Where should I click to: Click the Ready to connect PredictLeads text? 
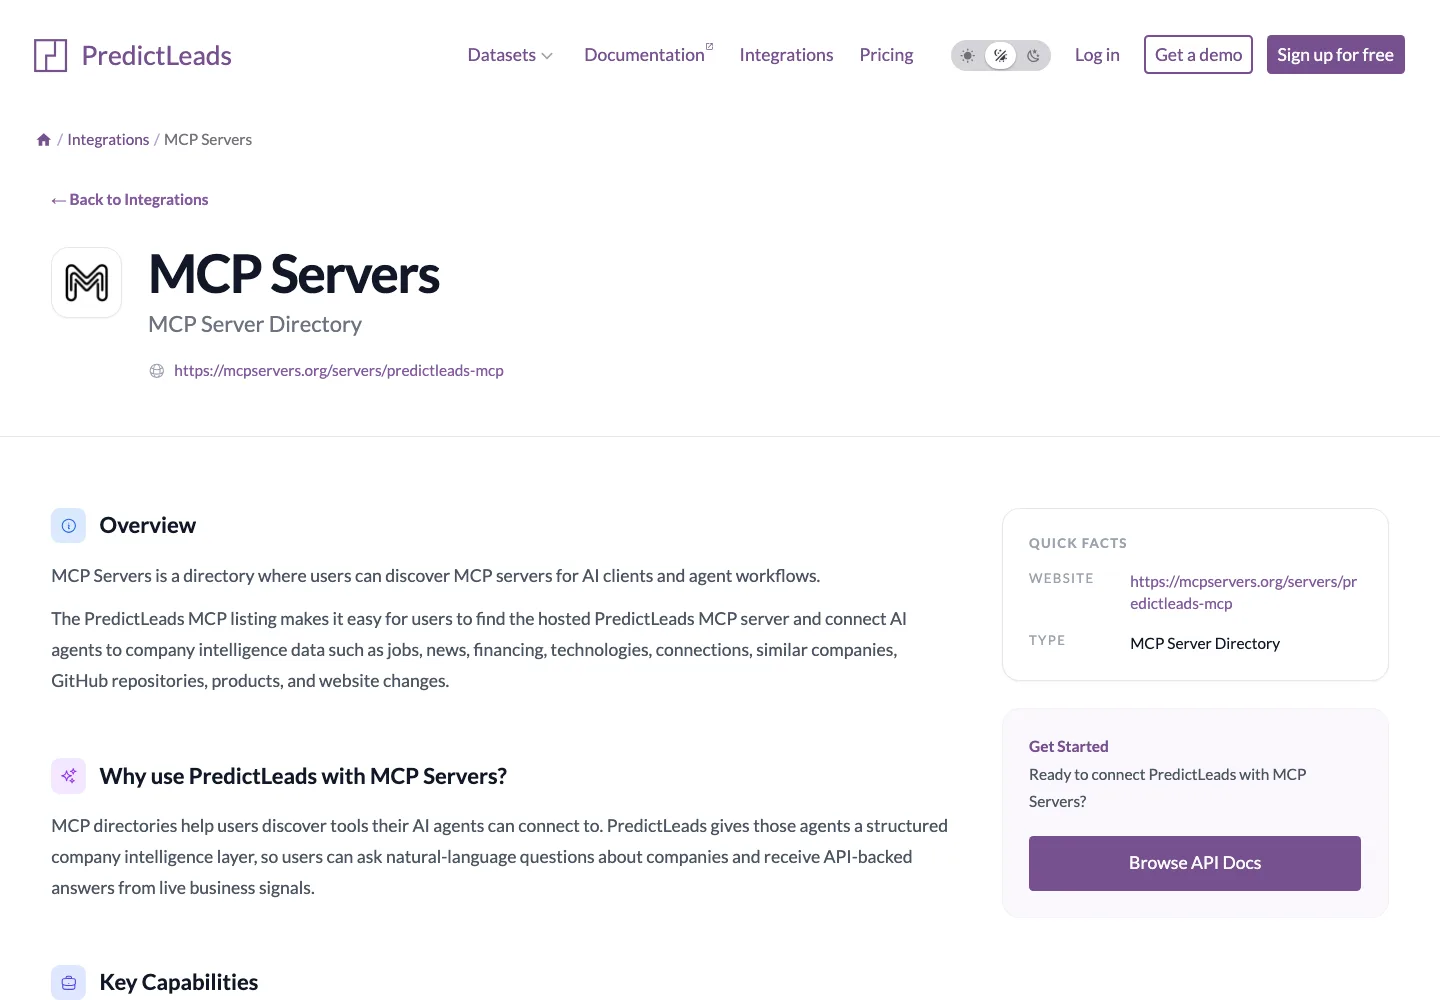(1168, 788)
